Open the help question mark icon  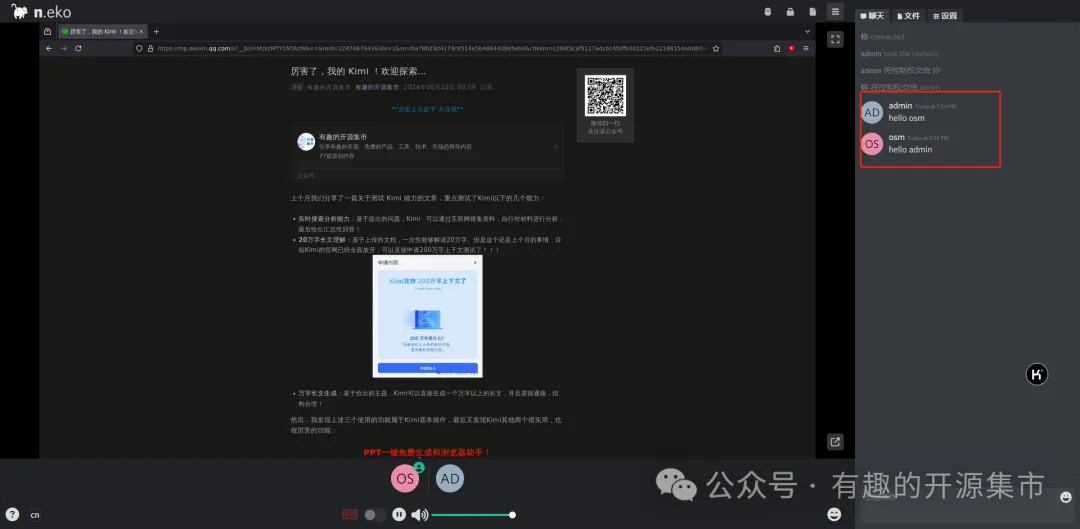click(x=12, y=514)
